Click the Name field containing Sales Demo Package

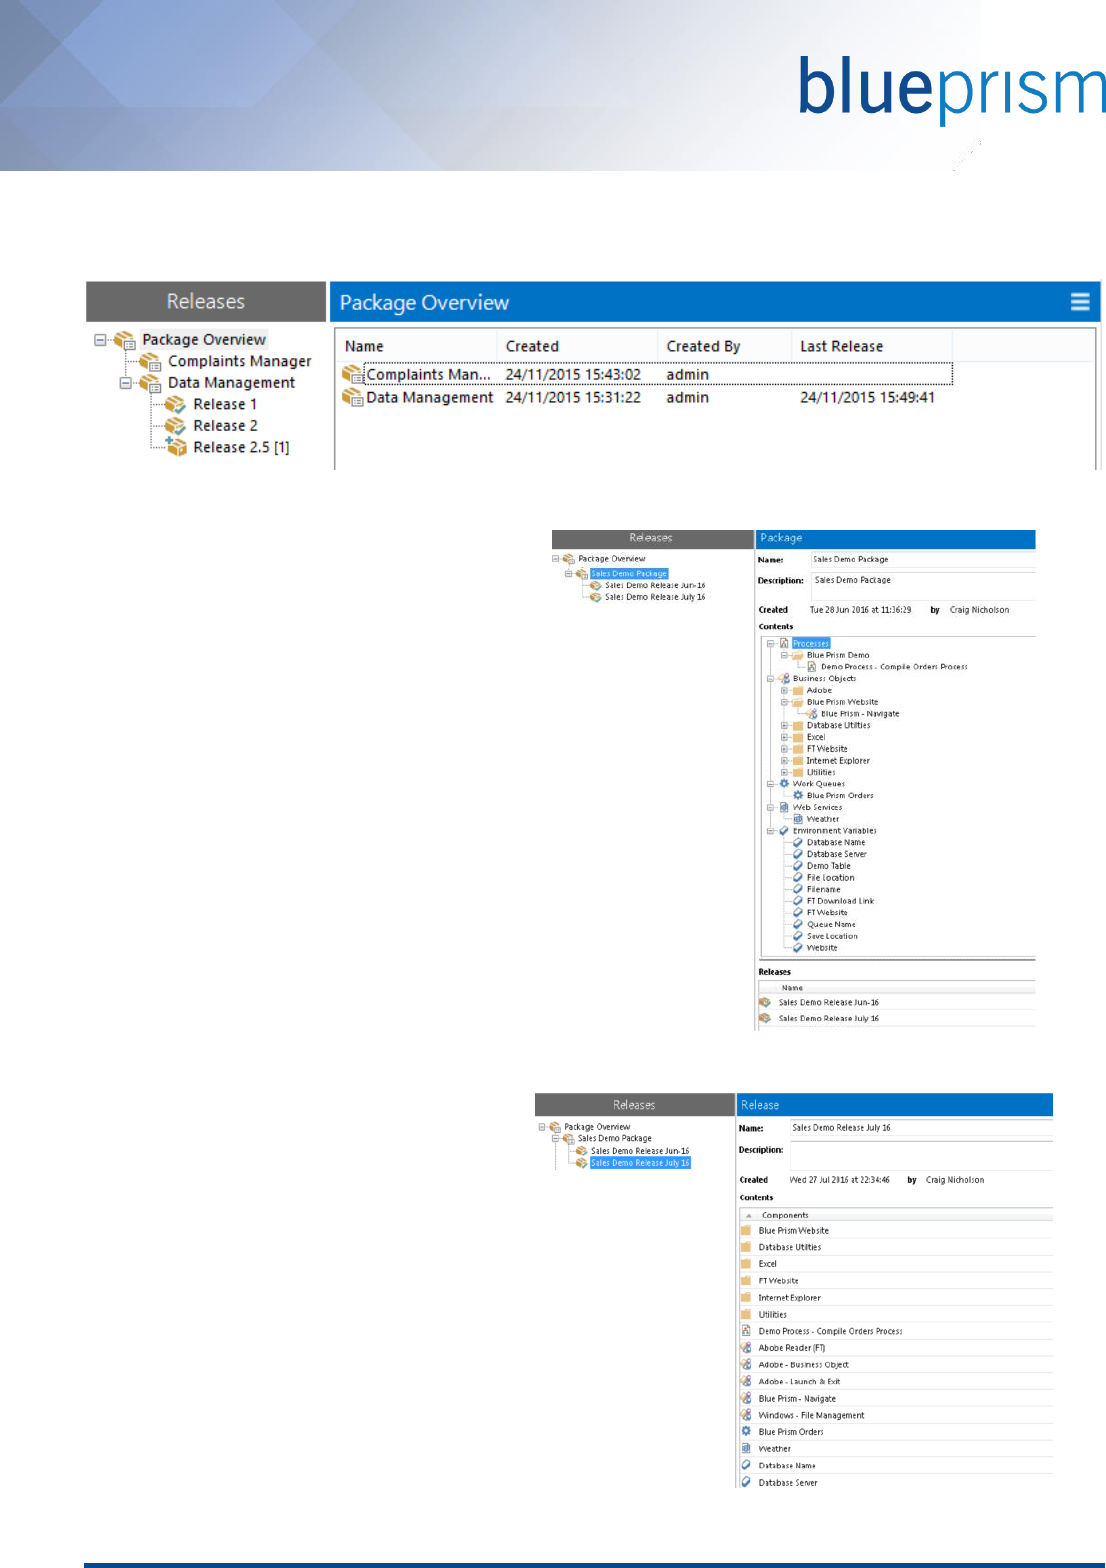click(922, 559)
